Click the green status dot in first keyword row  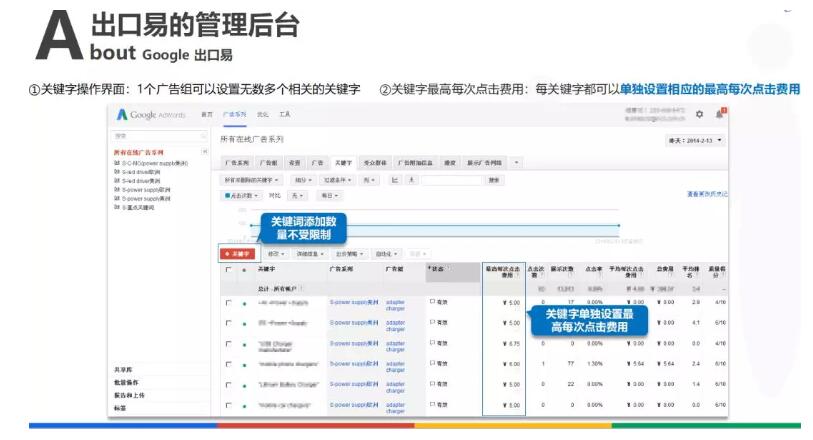243,301
